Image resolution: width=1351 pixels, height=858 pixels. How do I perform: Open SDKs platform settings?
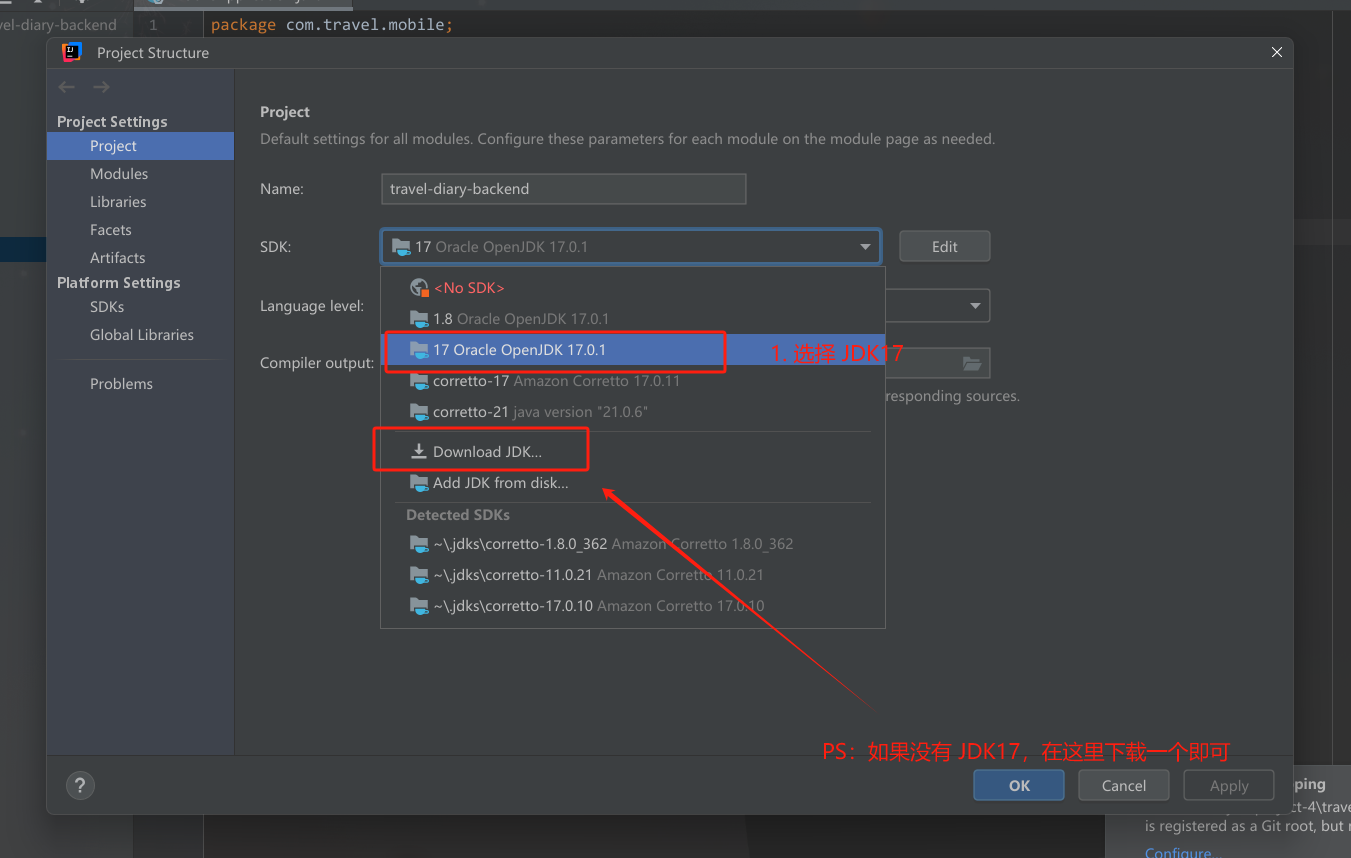point(140,307)
